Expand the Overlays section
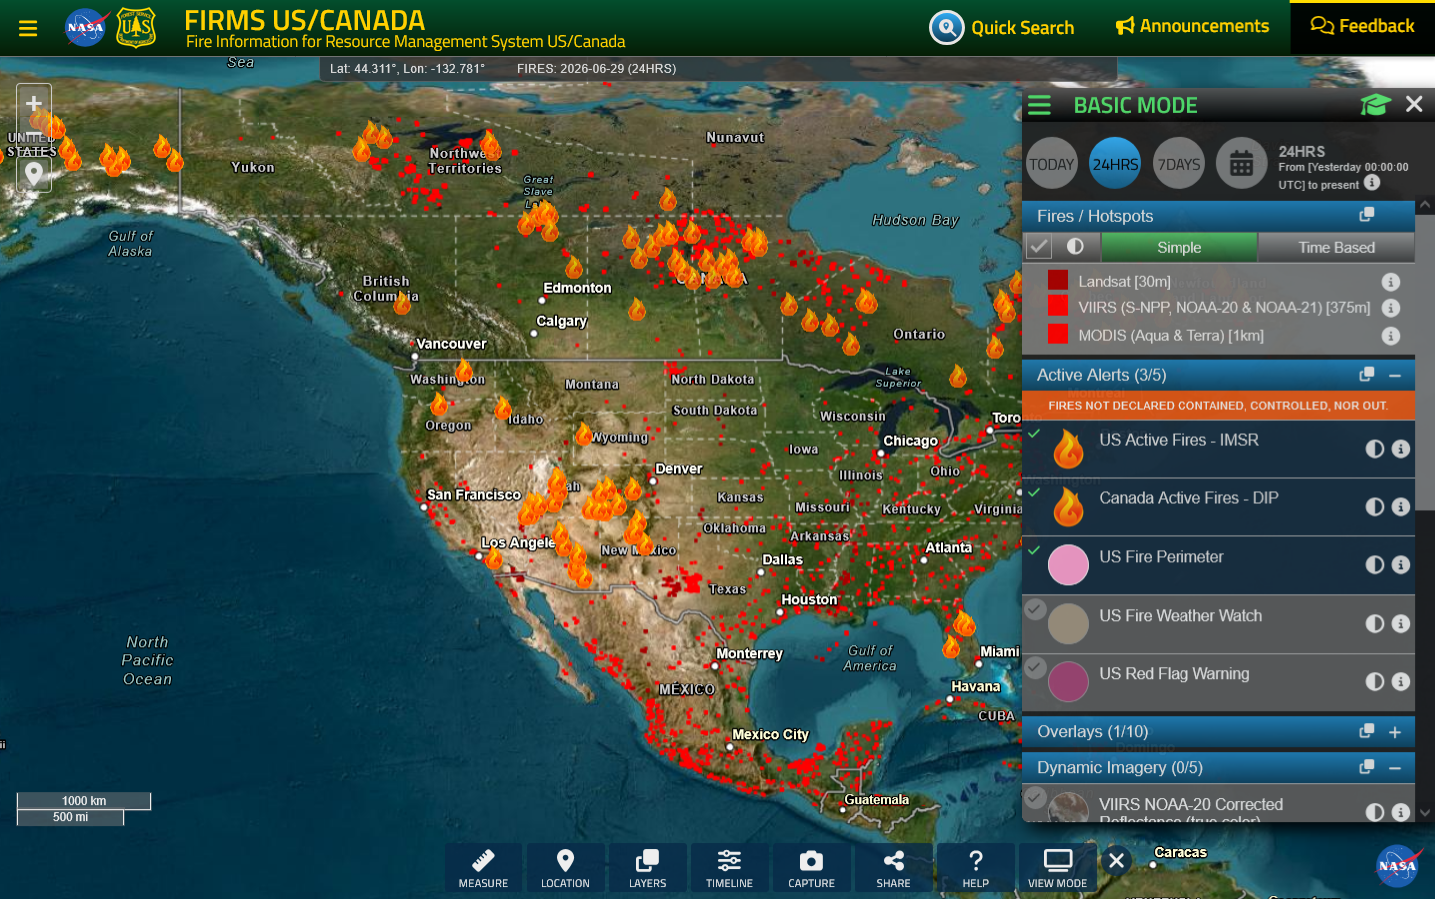 point(1395,732)
